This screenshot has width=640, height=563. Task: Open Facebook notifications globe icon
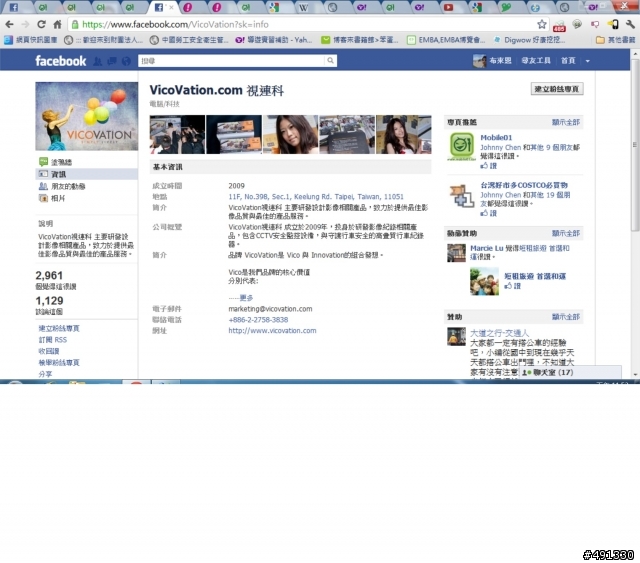(126, 61)
